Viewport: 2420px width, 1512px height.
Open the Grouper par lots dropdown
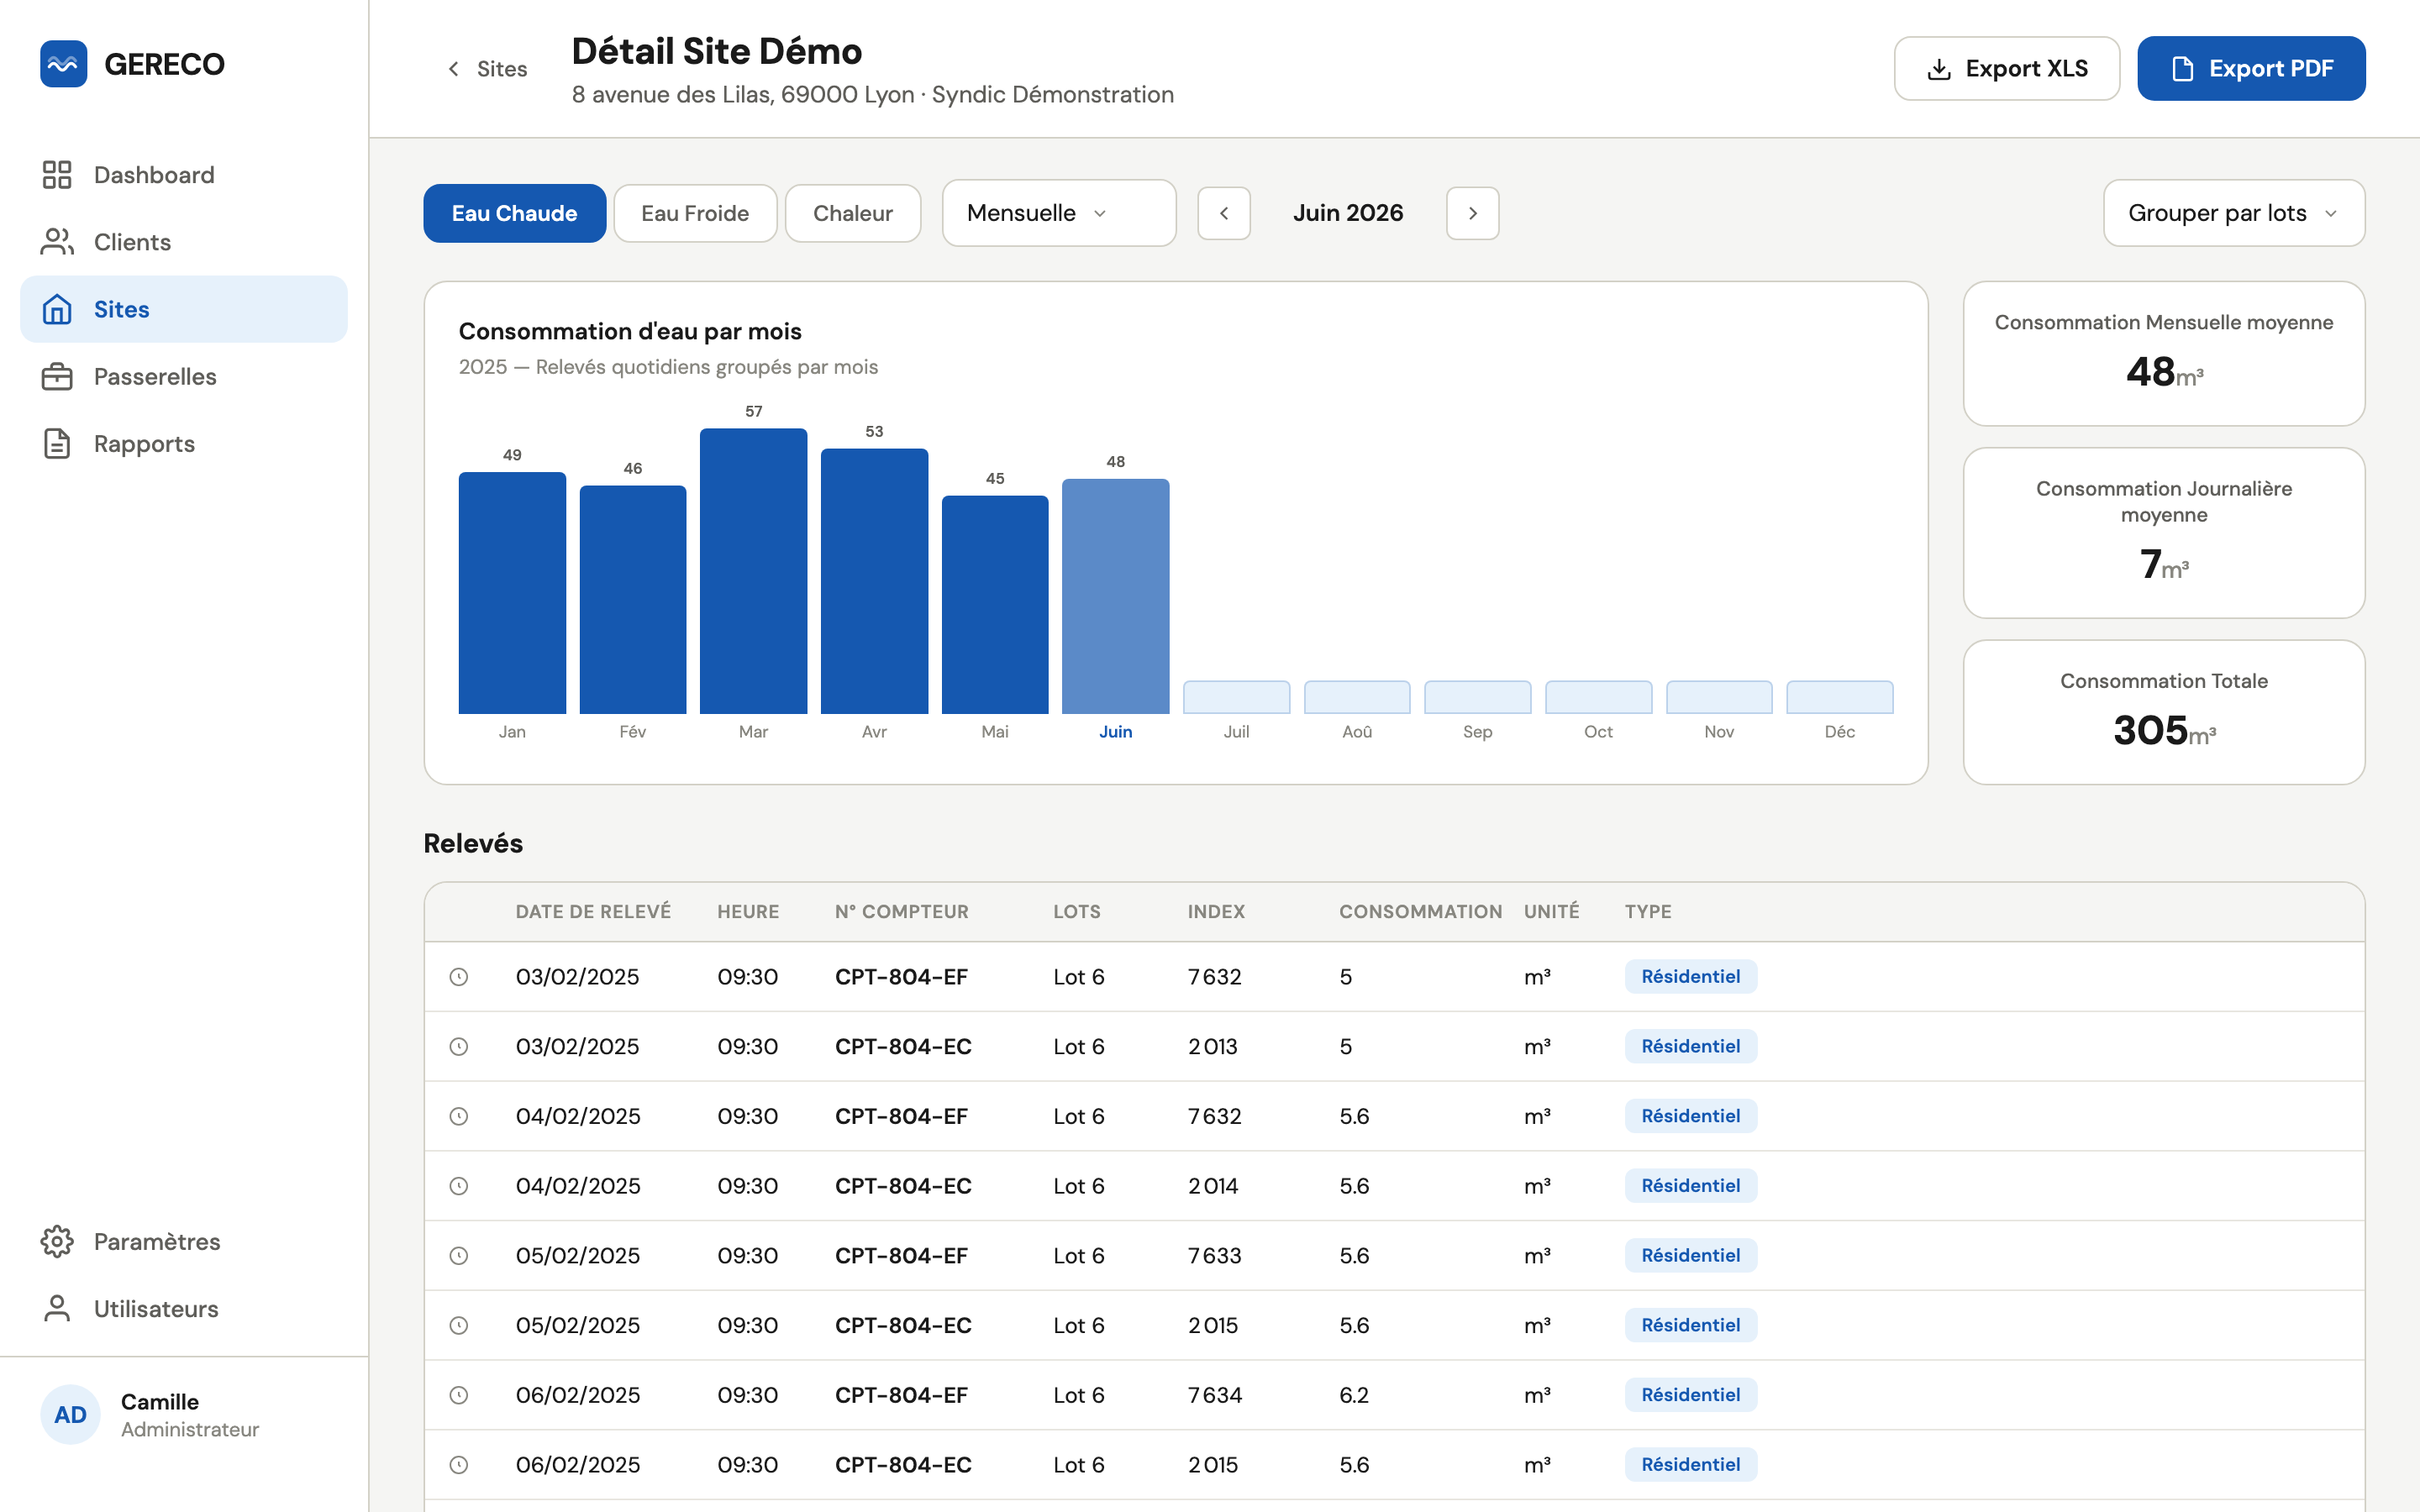tap(2233, 213)
